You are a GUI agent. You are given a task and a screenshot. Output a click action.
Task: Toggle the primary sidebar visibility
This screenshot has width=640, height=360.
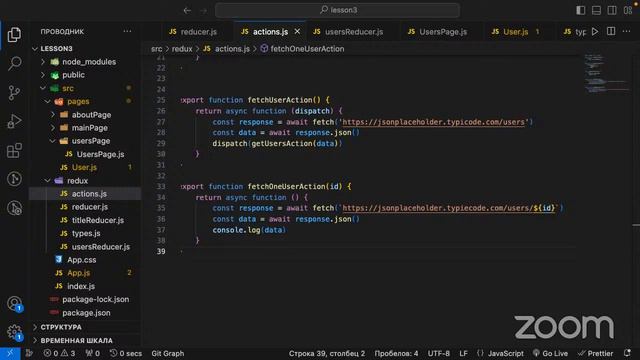[580, 10]
